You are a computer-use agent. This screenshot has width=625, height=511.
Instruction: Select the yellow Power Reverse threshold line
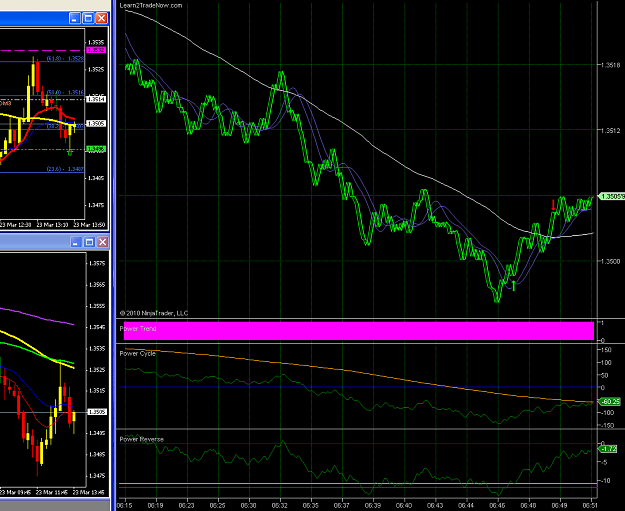359,483
